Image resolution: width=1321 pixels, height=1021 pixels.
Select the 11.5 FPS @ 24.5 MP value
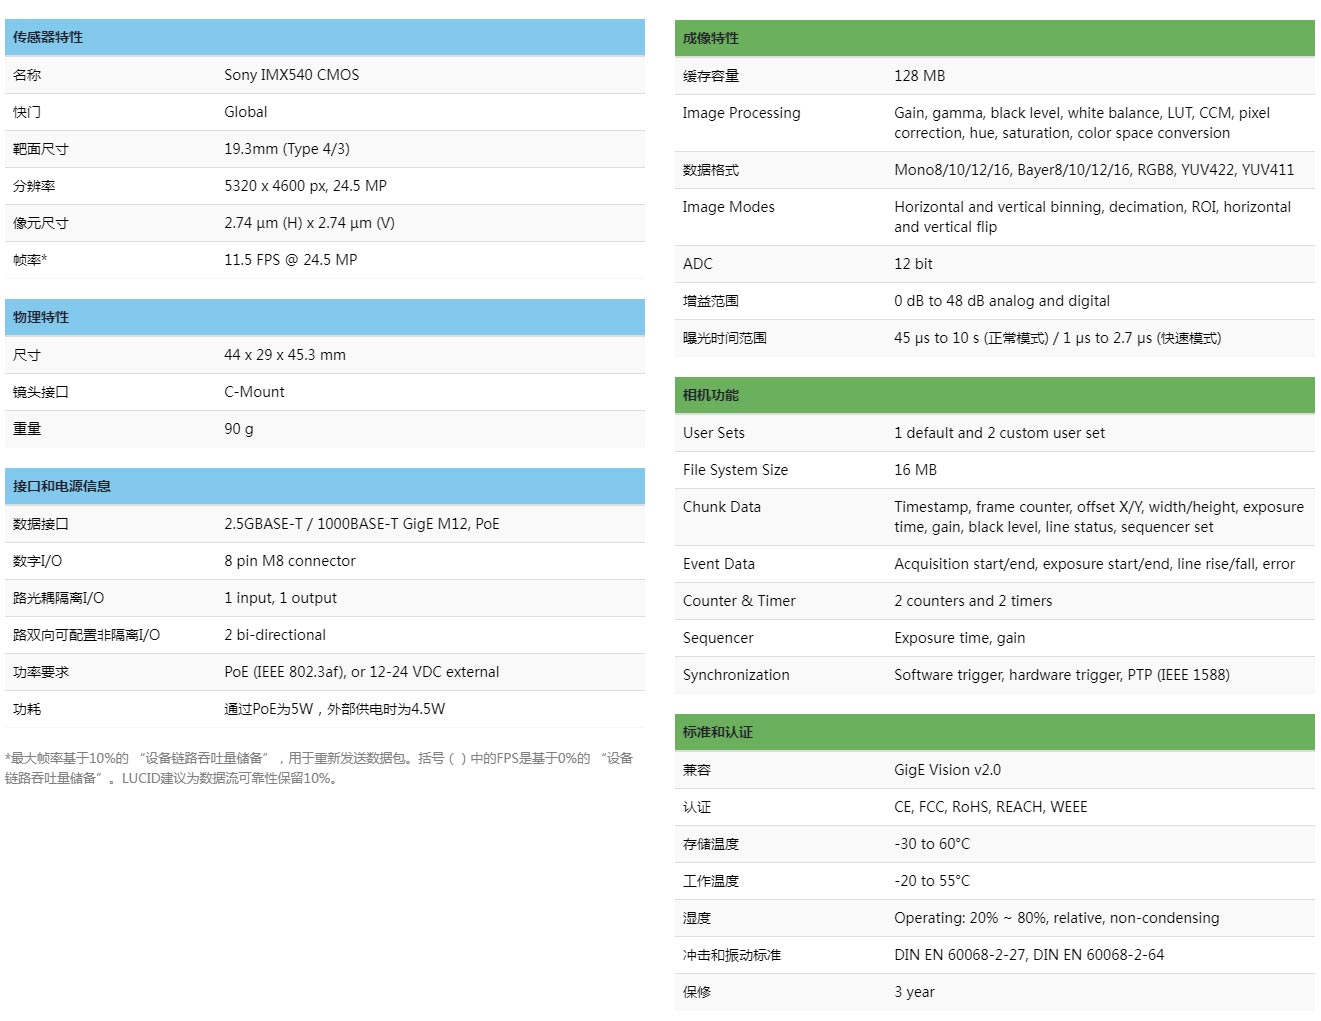pos(290,260)
